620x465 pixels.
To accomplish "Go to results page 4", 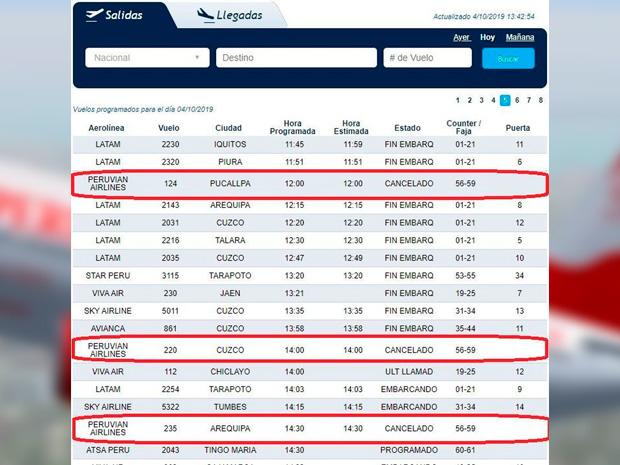I will point(493,100).
